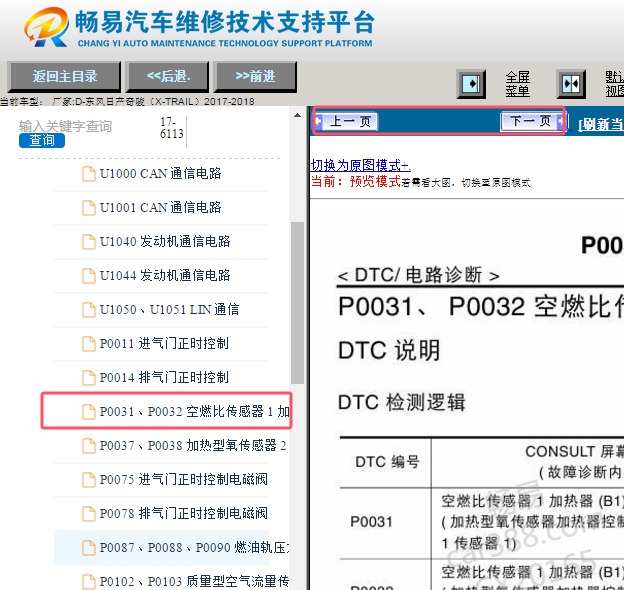Click the fullscreen menu arrow icon
The width and height of the screenshot is (624, 590).
[x=471, y=84]
